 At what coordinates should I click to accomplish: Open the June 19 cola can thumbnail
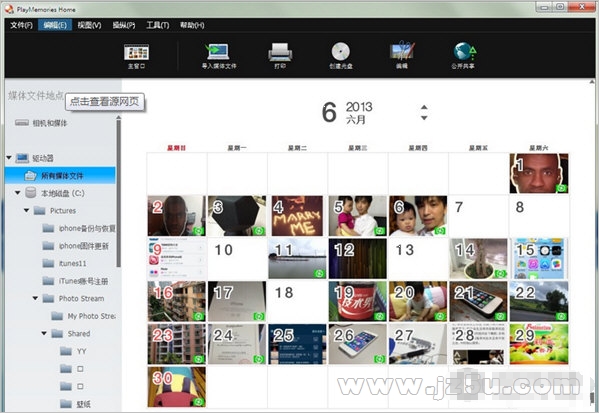click(x=358, y=301)
